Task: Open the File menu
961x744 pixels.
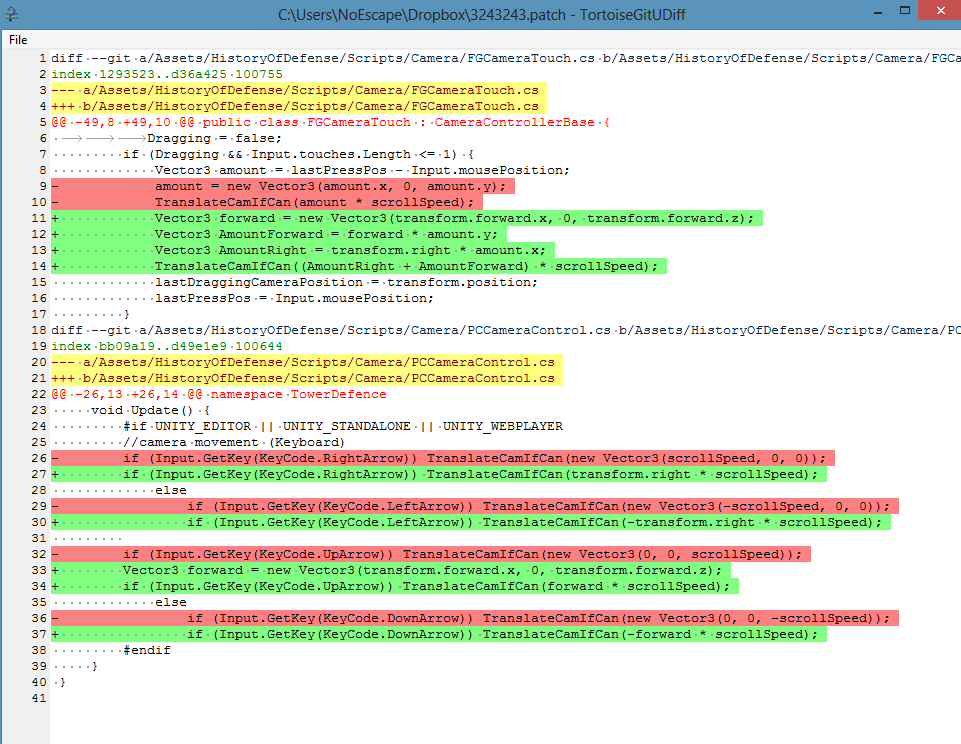Action: [x=18, y=40]
